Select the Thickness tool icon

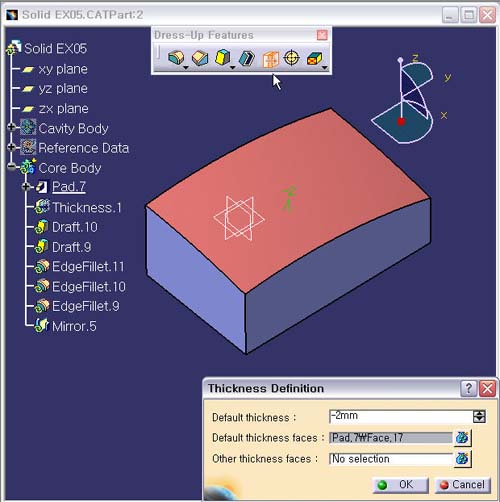270,59
